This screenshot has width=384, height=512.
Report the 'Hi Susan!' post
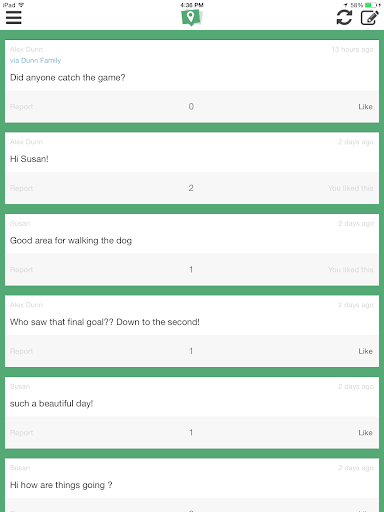point(21,188)
